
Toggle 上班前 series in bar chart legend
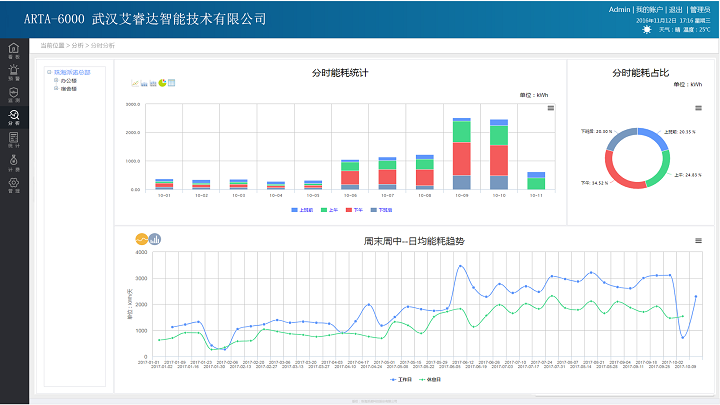point(303,209)
